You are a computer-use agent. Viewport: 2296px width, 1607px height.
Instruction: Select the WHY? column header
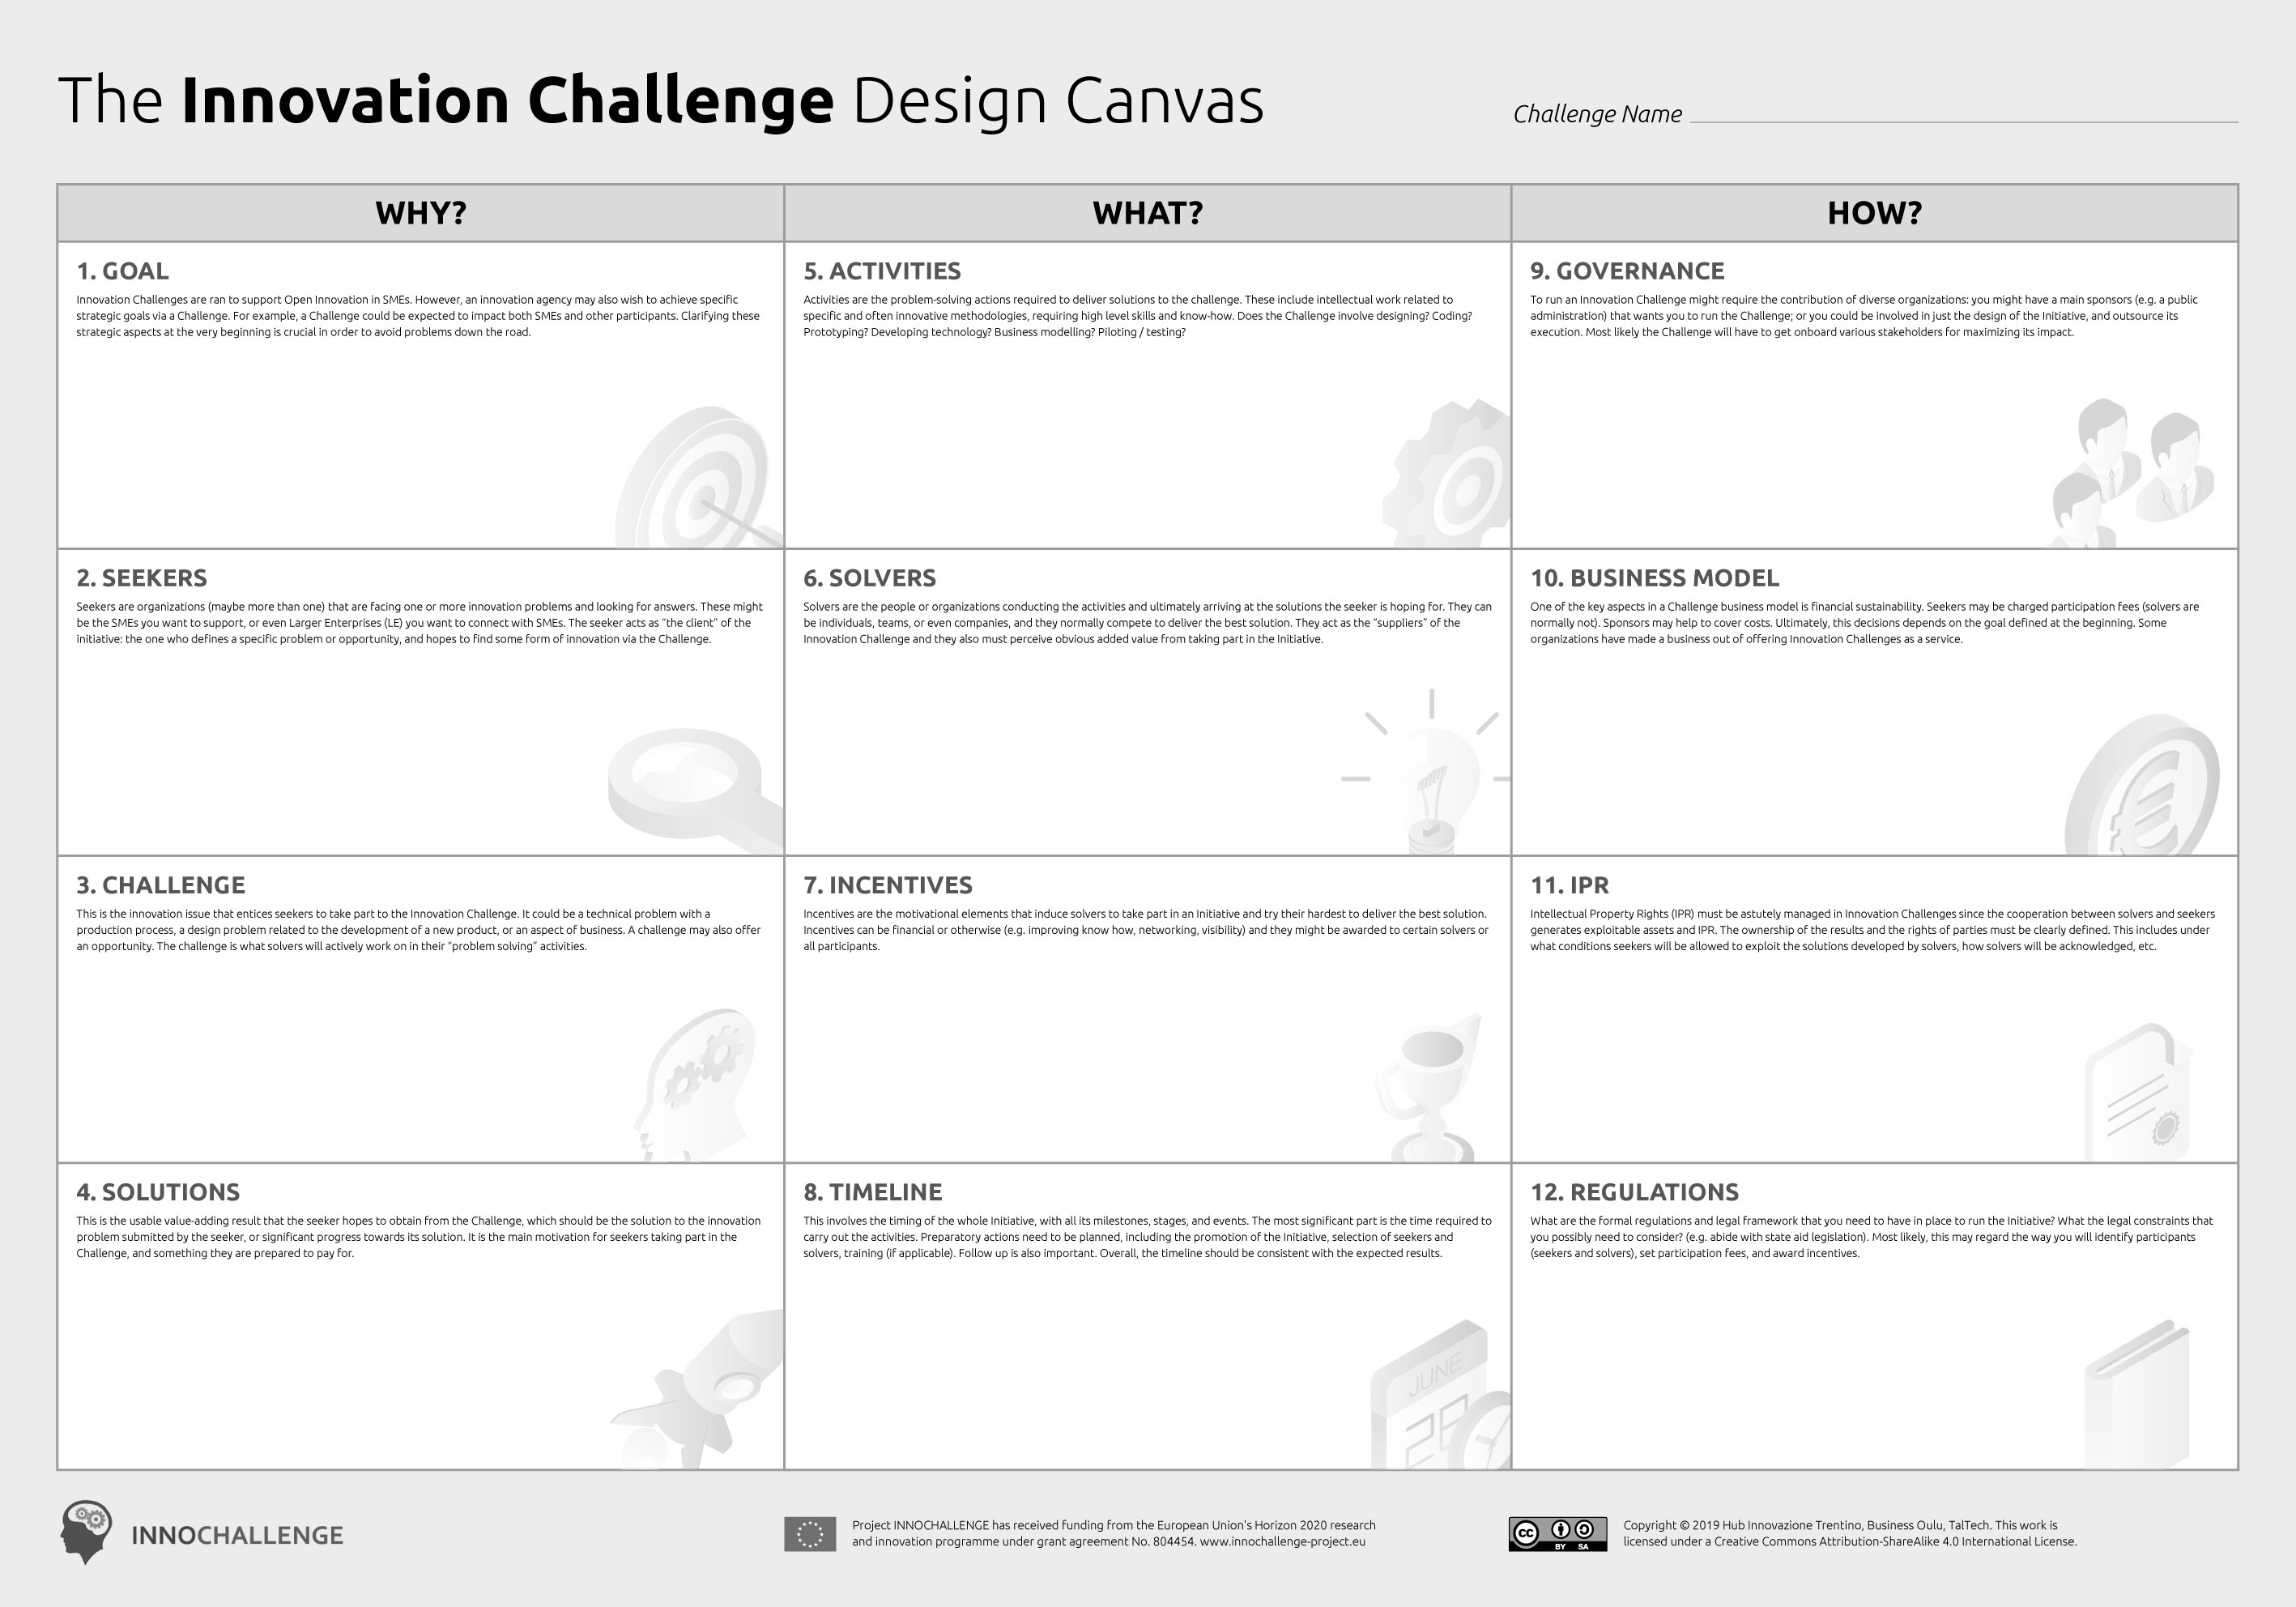coord(421,213)
